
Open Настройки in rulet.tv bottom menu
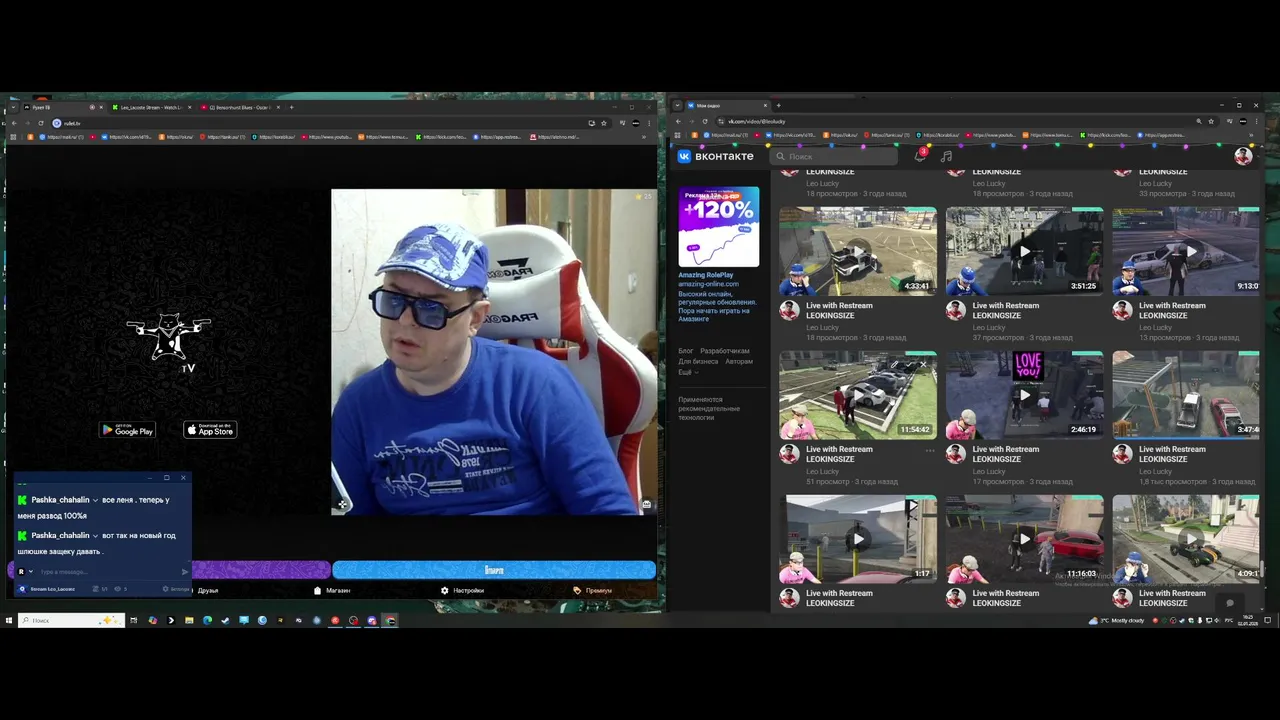point(462,591)
